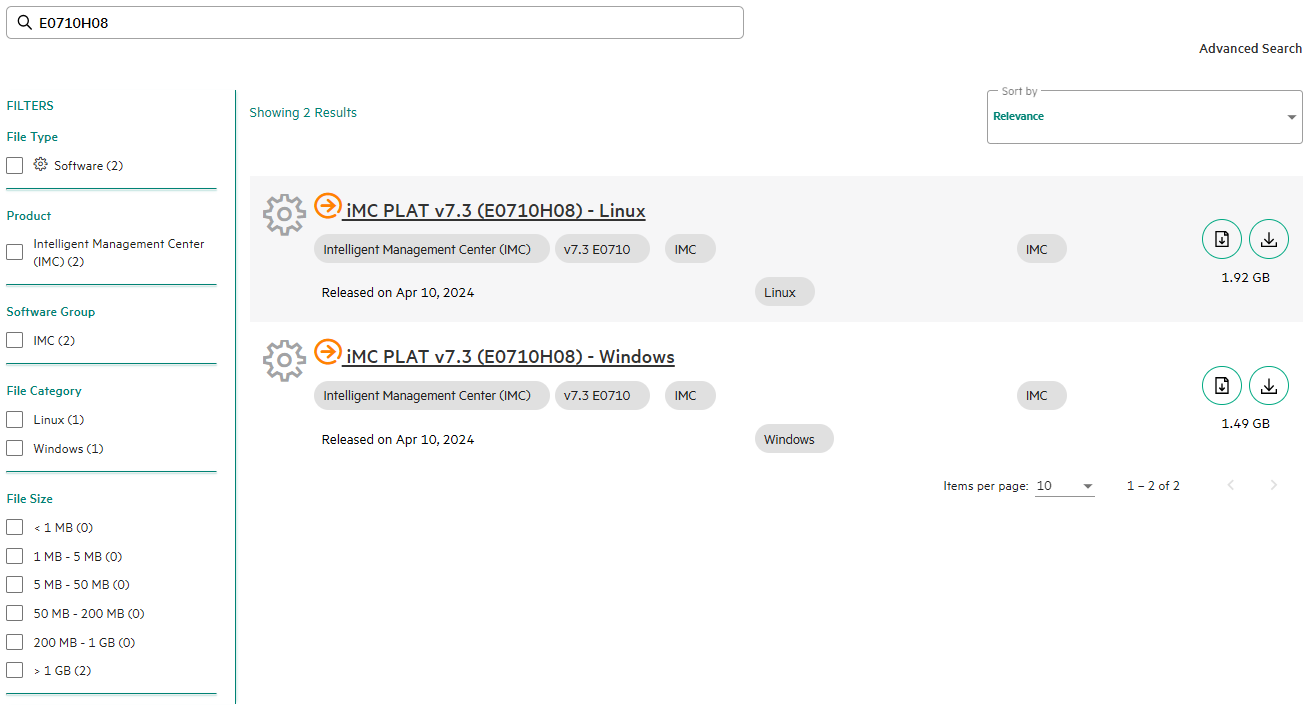Click v7.3 E0710 tag on Windows result

point(602,395)
